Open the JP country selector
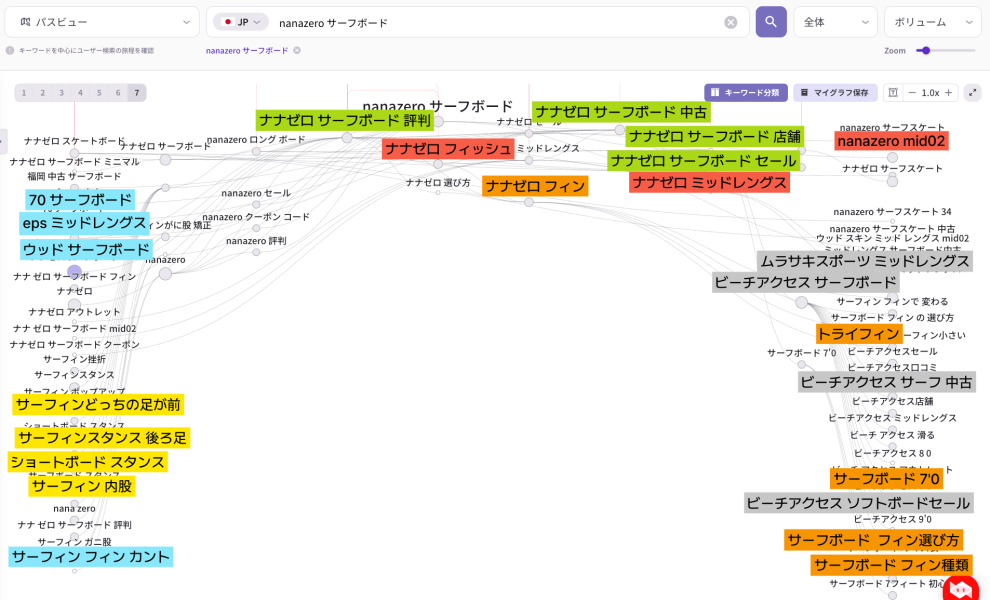The image size is (990, 600). (x=242, y=22)
